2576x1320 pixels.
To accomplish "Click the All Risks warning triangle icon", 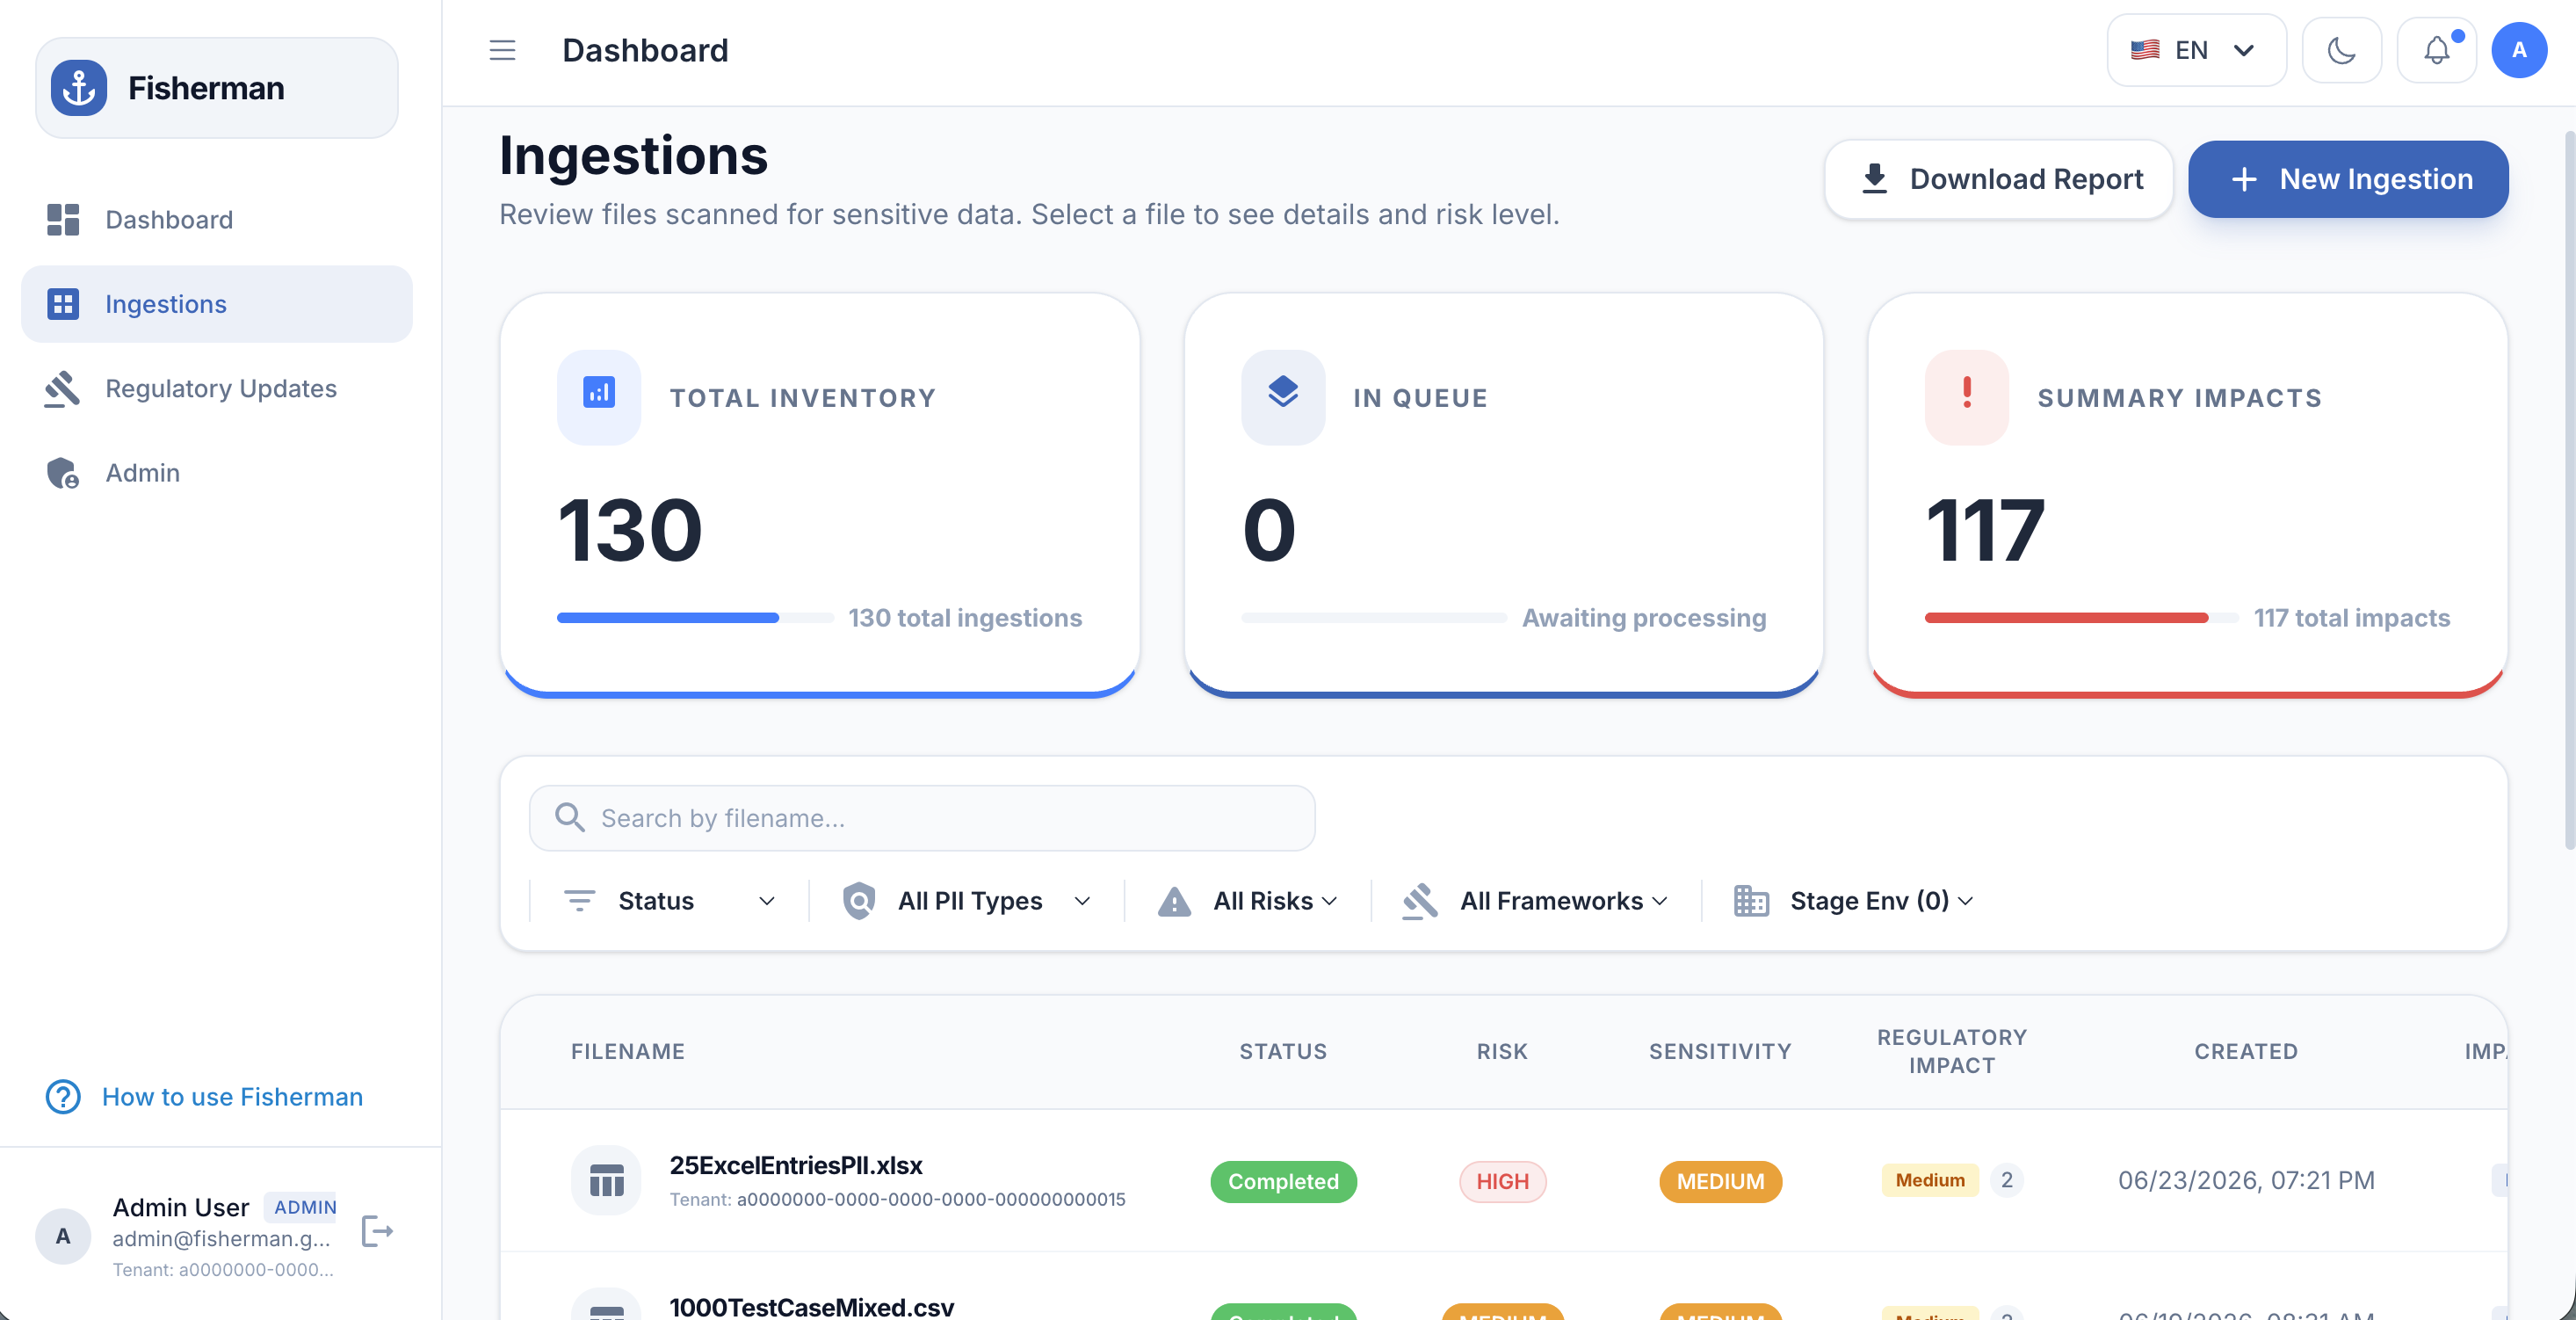I will 1174,901.
